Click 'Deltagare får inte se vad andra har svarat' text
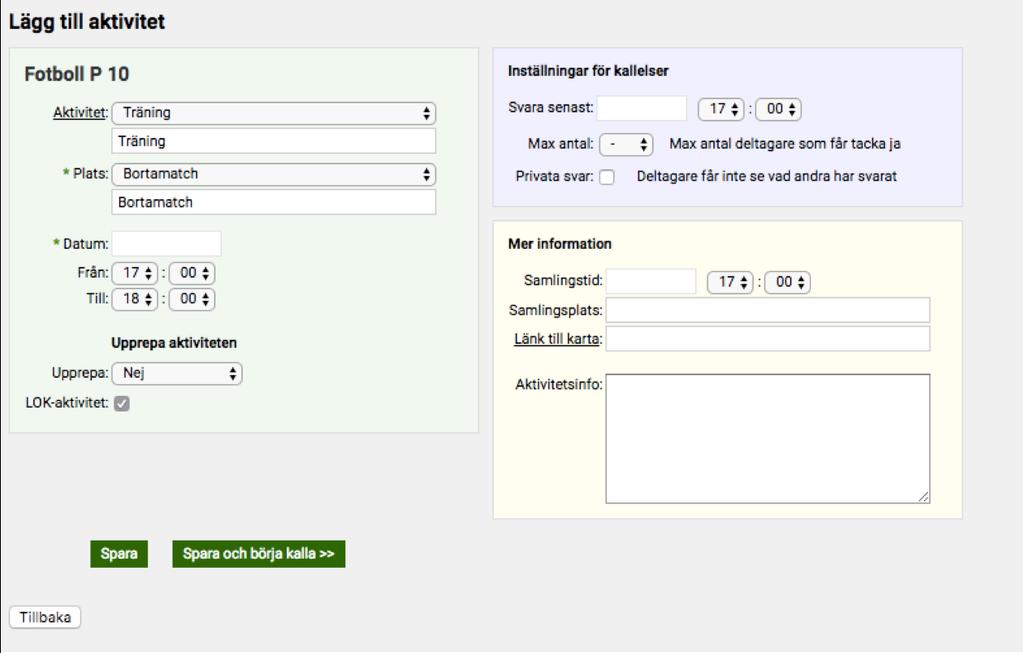 pos(767,176)
